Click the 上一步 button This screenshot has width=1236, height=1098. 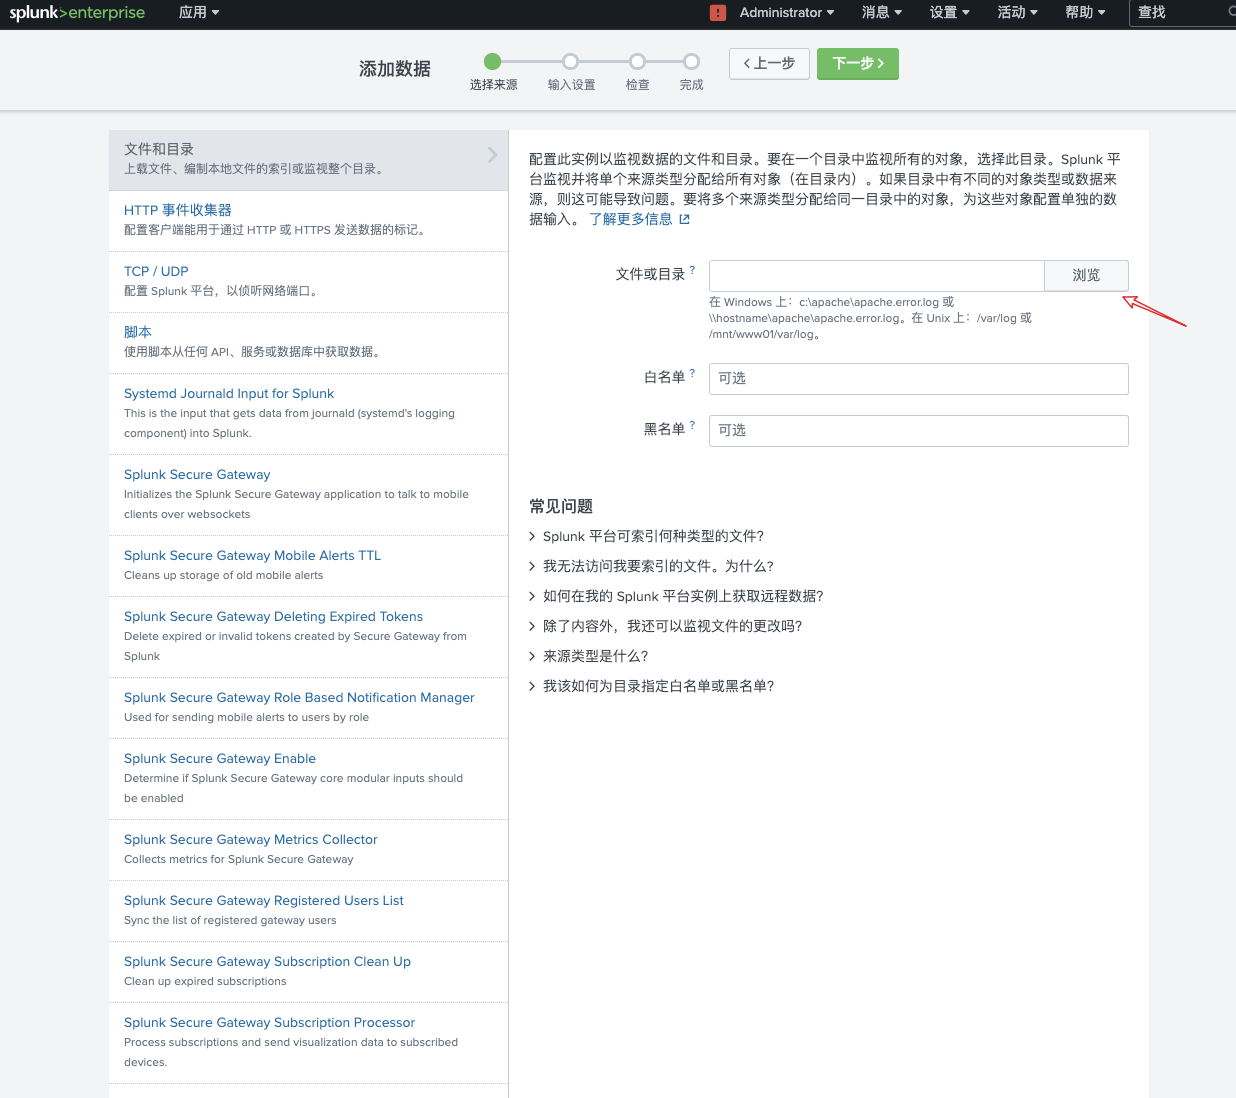(x=769, y=63)
